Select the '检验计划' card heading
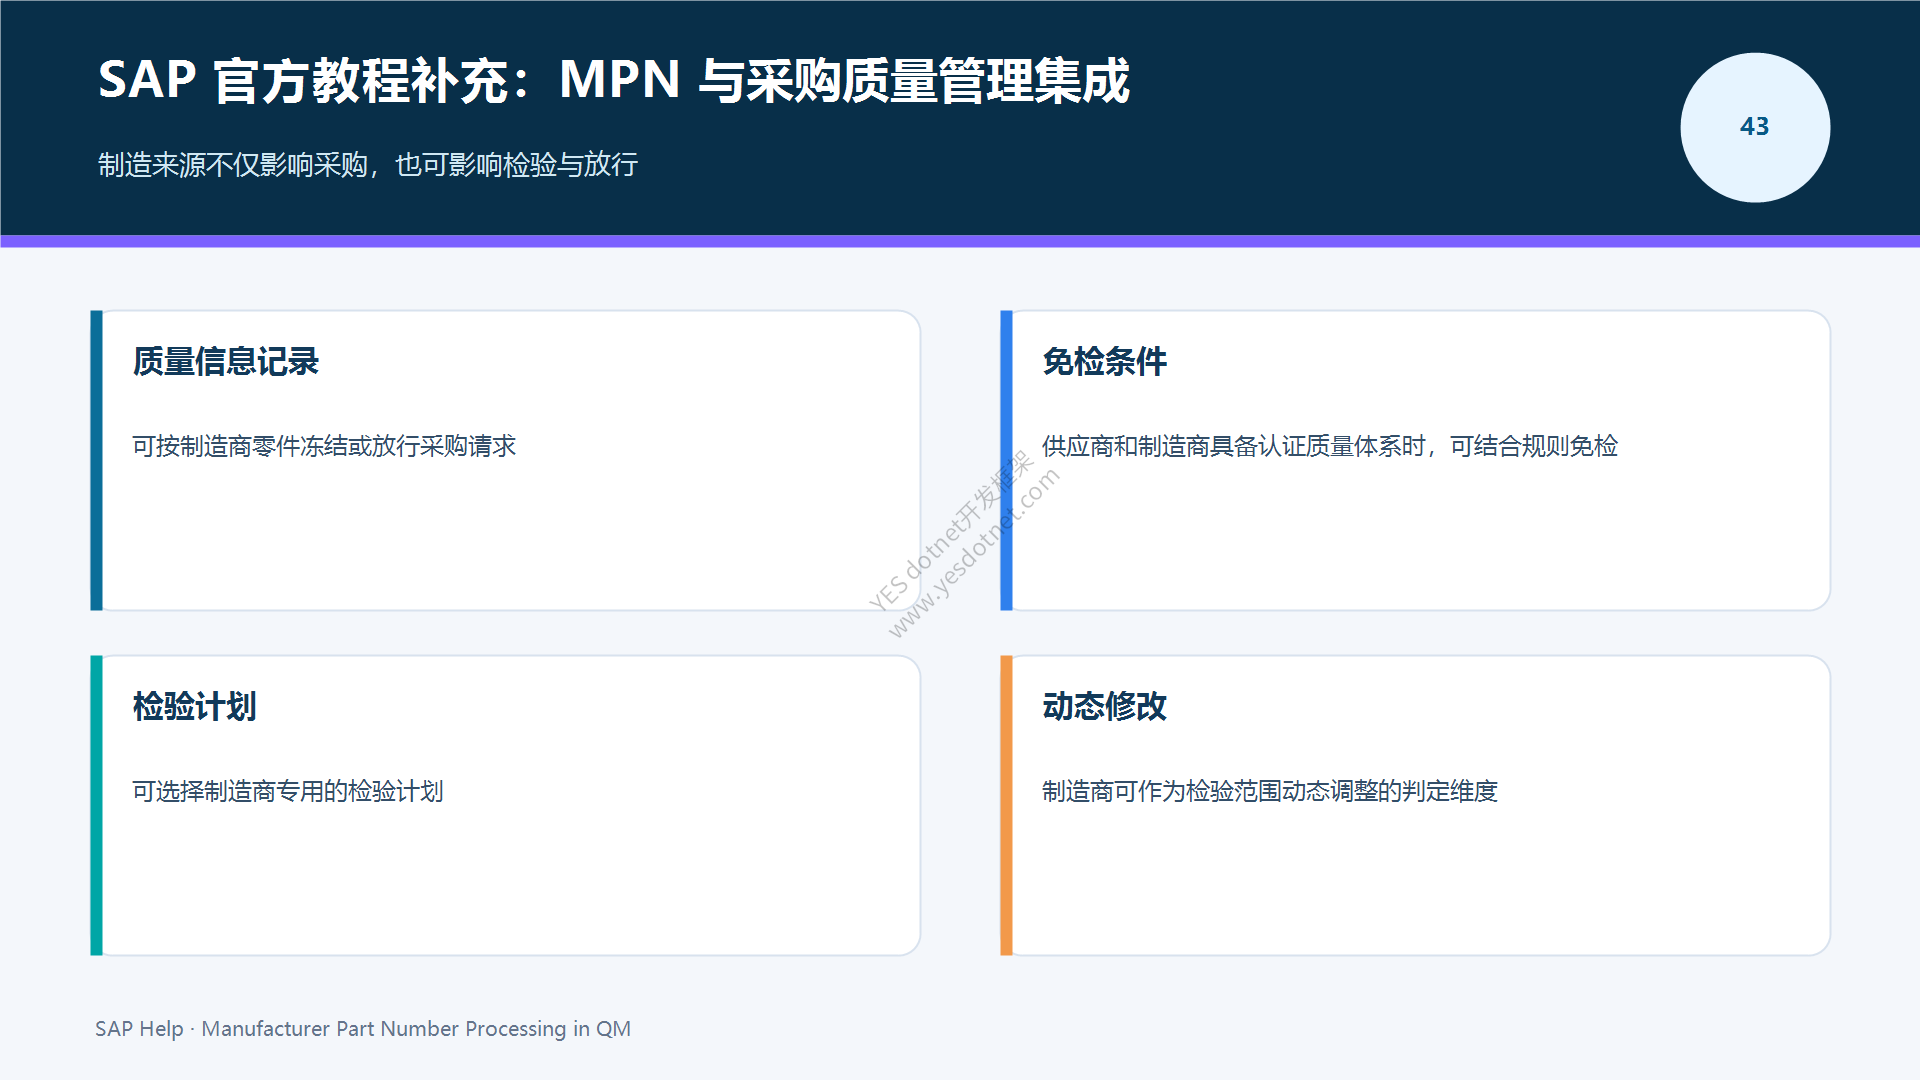Screen dimensions: 1920x1080 [194, 706]
